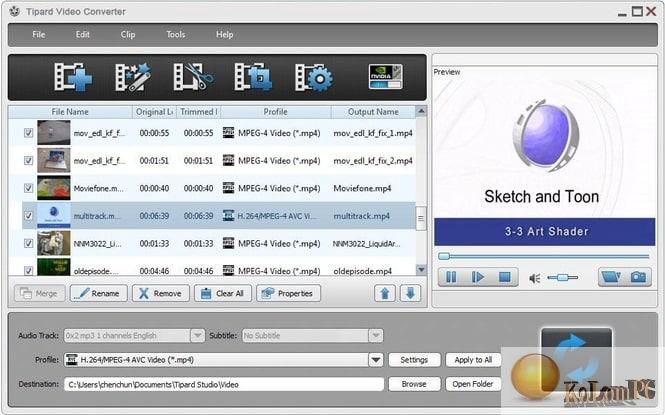Open the File menu

pyautogui.click(x=39, y=34)
